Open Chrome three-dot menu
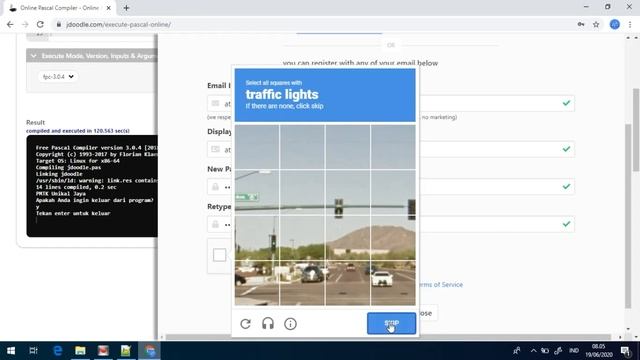 pyautogui.click(x=630, y=24)
